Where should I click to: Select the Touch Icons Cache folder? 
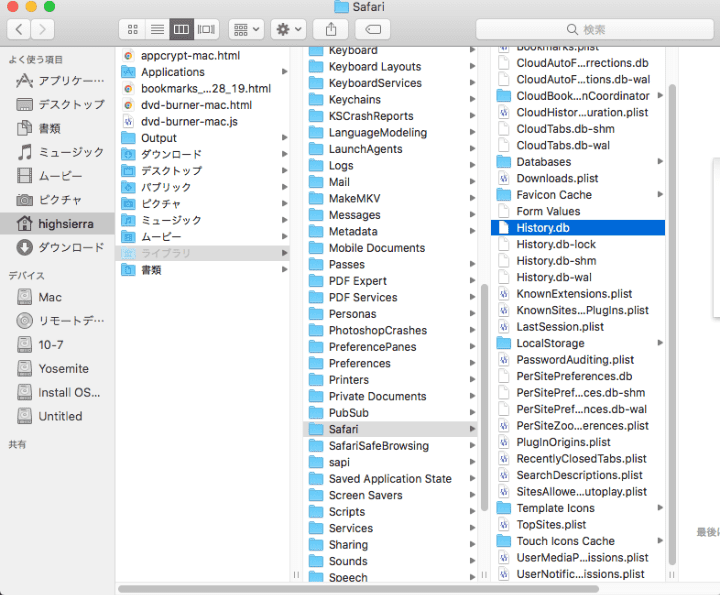coord(578,541)
